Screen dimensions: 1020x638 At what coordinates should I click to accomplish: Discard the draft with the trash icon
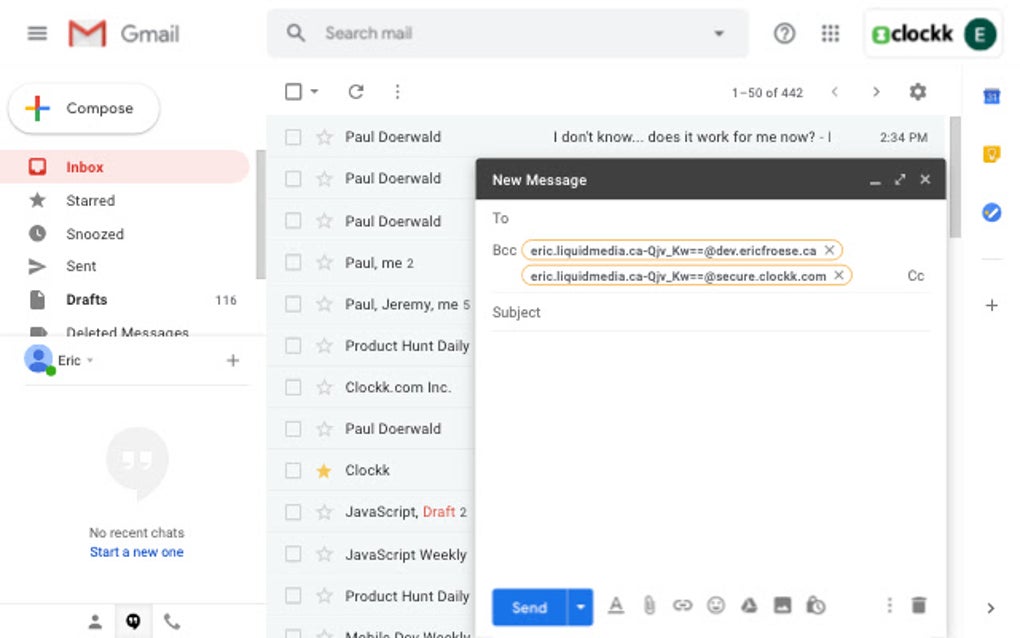918,605
